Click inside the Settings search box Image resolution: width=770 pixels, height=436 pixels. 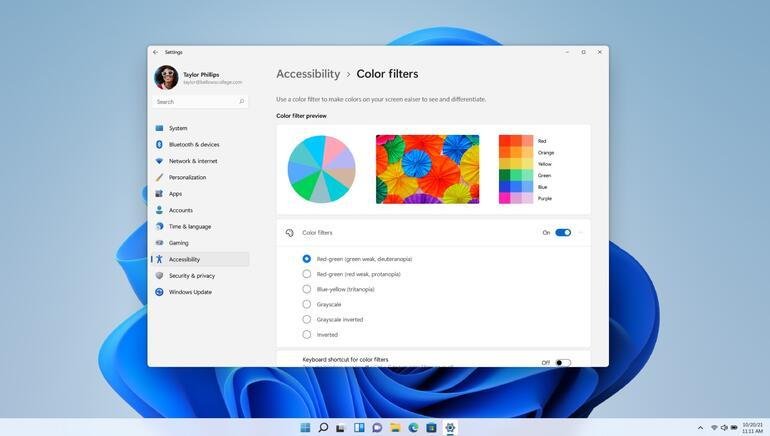coord(200,102)
